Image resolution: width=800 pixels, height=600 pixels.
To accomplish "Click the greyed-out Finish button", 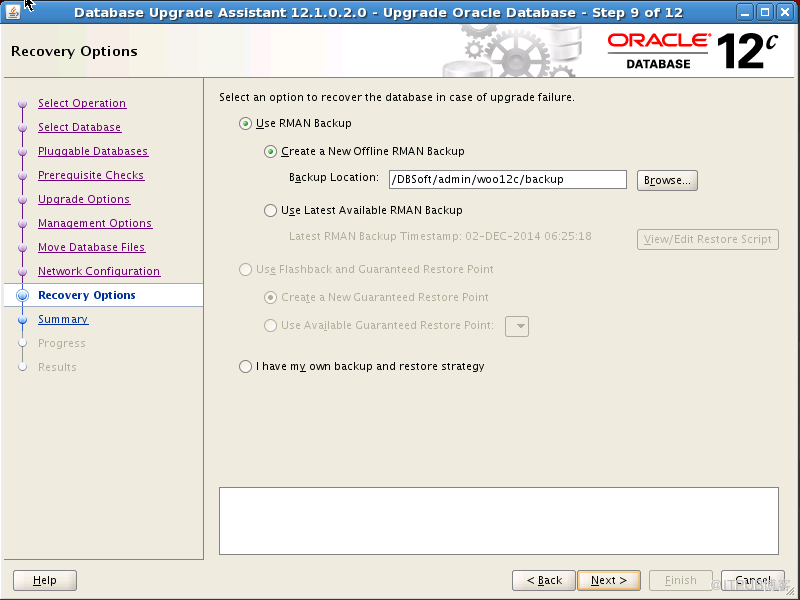I will pos(681,580).
